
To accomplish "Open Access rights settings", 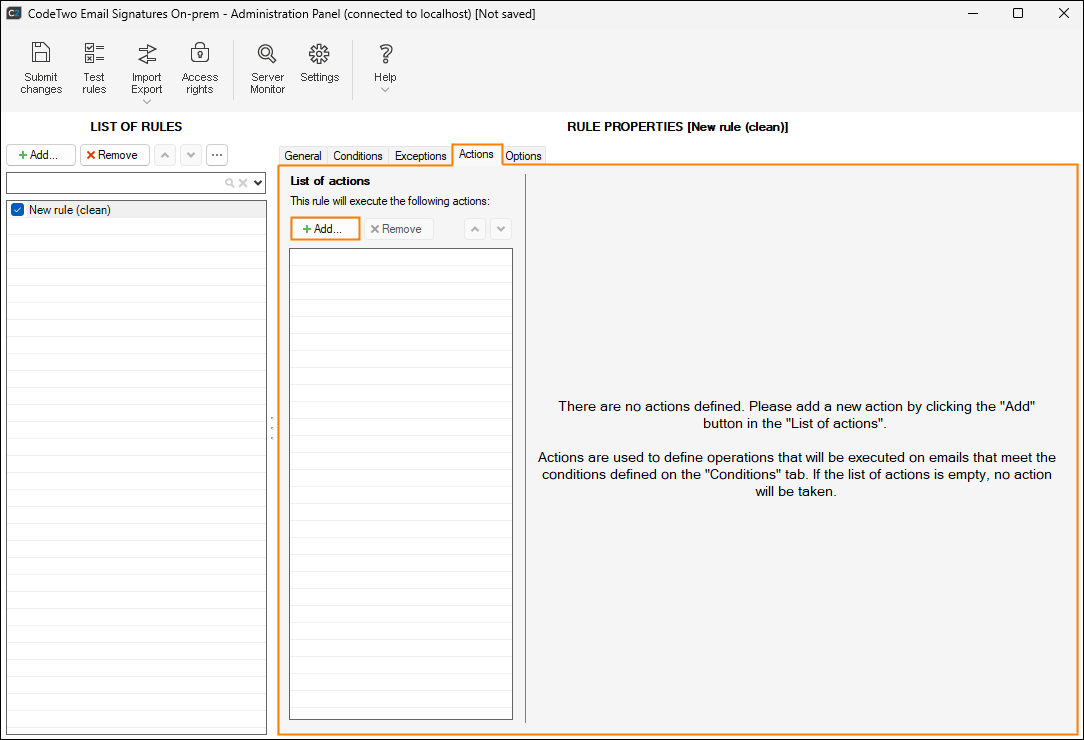I will point(199,54).
